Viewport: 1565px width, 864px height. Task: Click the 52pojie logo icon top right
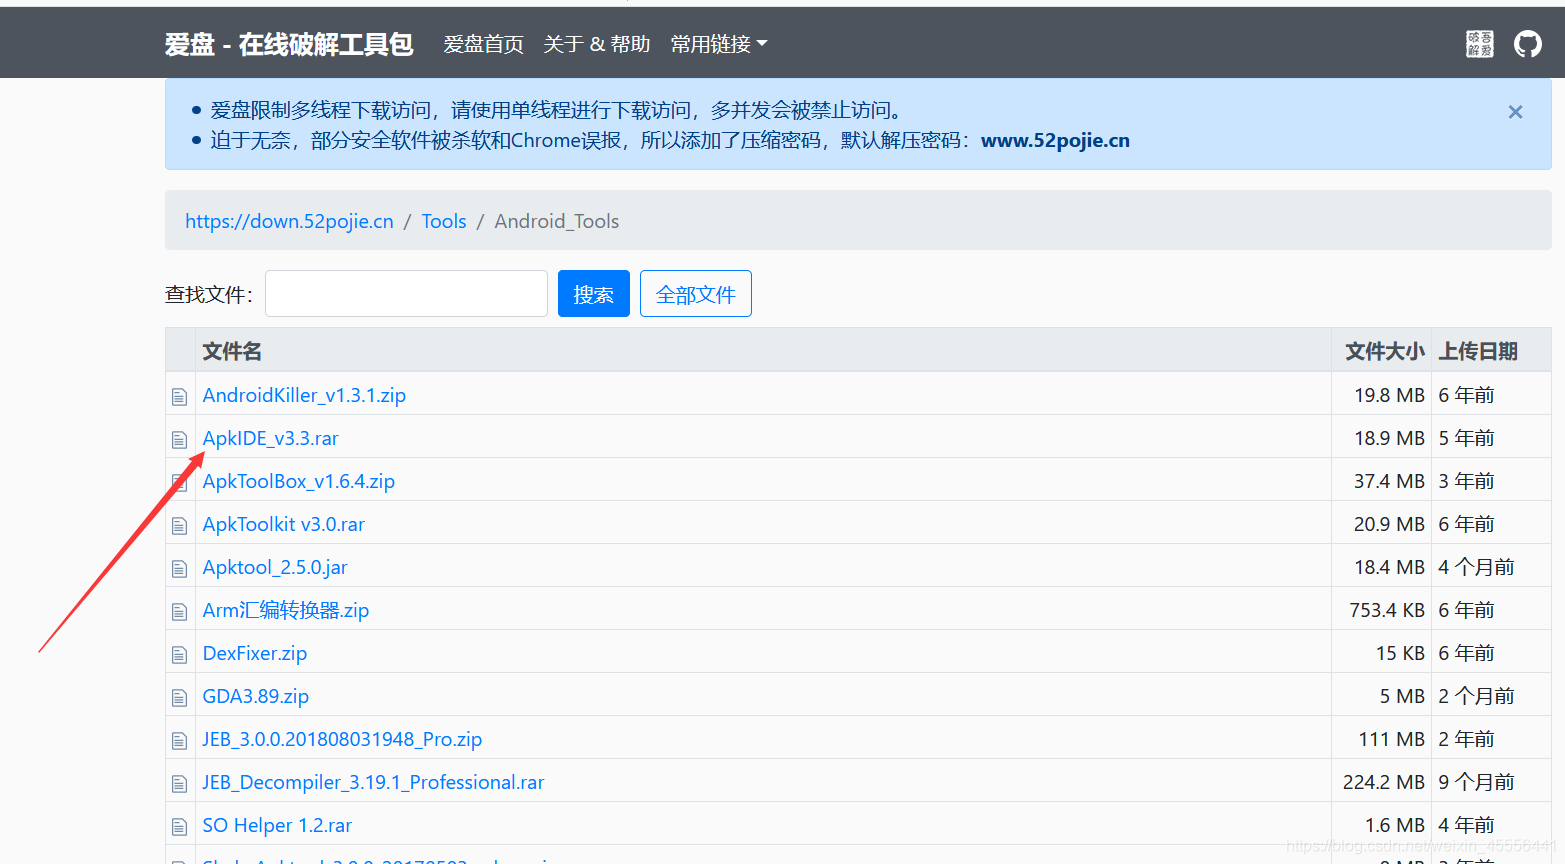click(1479, 44)
